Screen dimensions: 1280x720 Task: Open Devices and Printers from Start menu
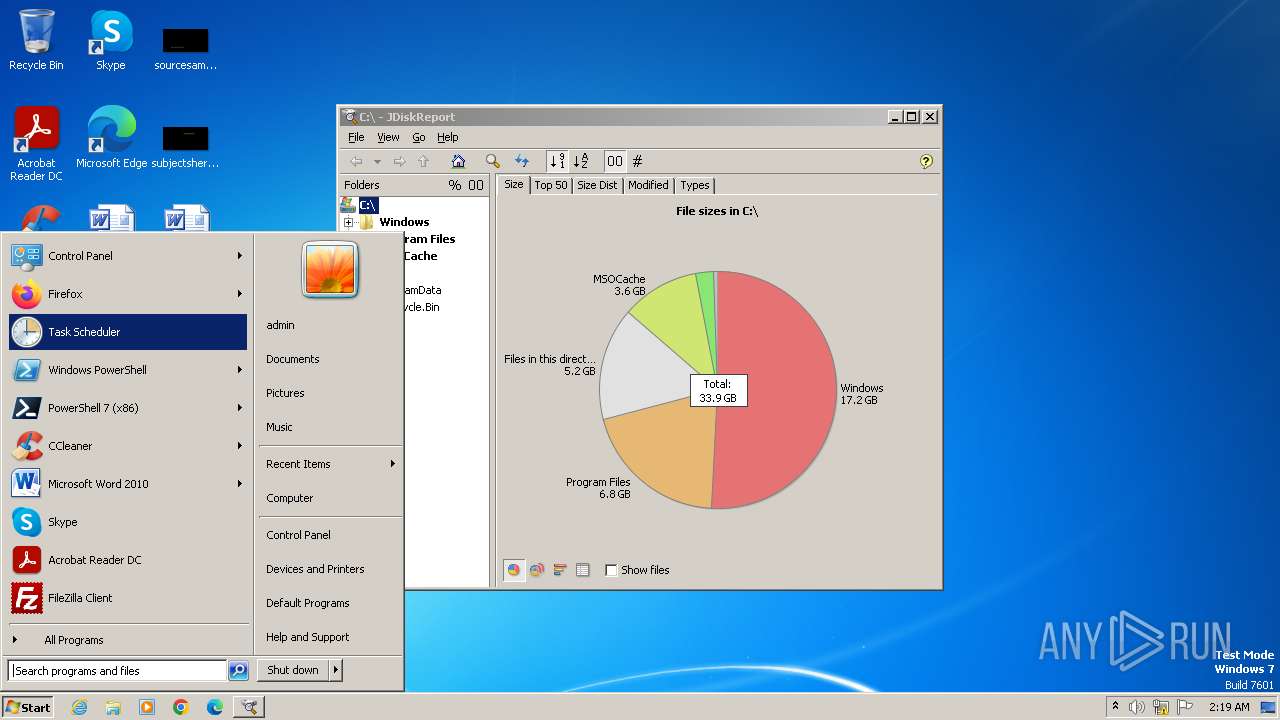click(x=315, y=569)
